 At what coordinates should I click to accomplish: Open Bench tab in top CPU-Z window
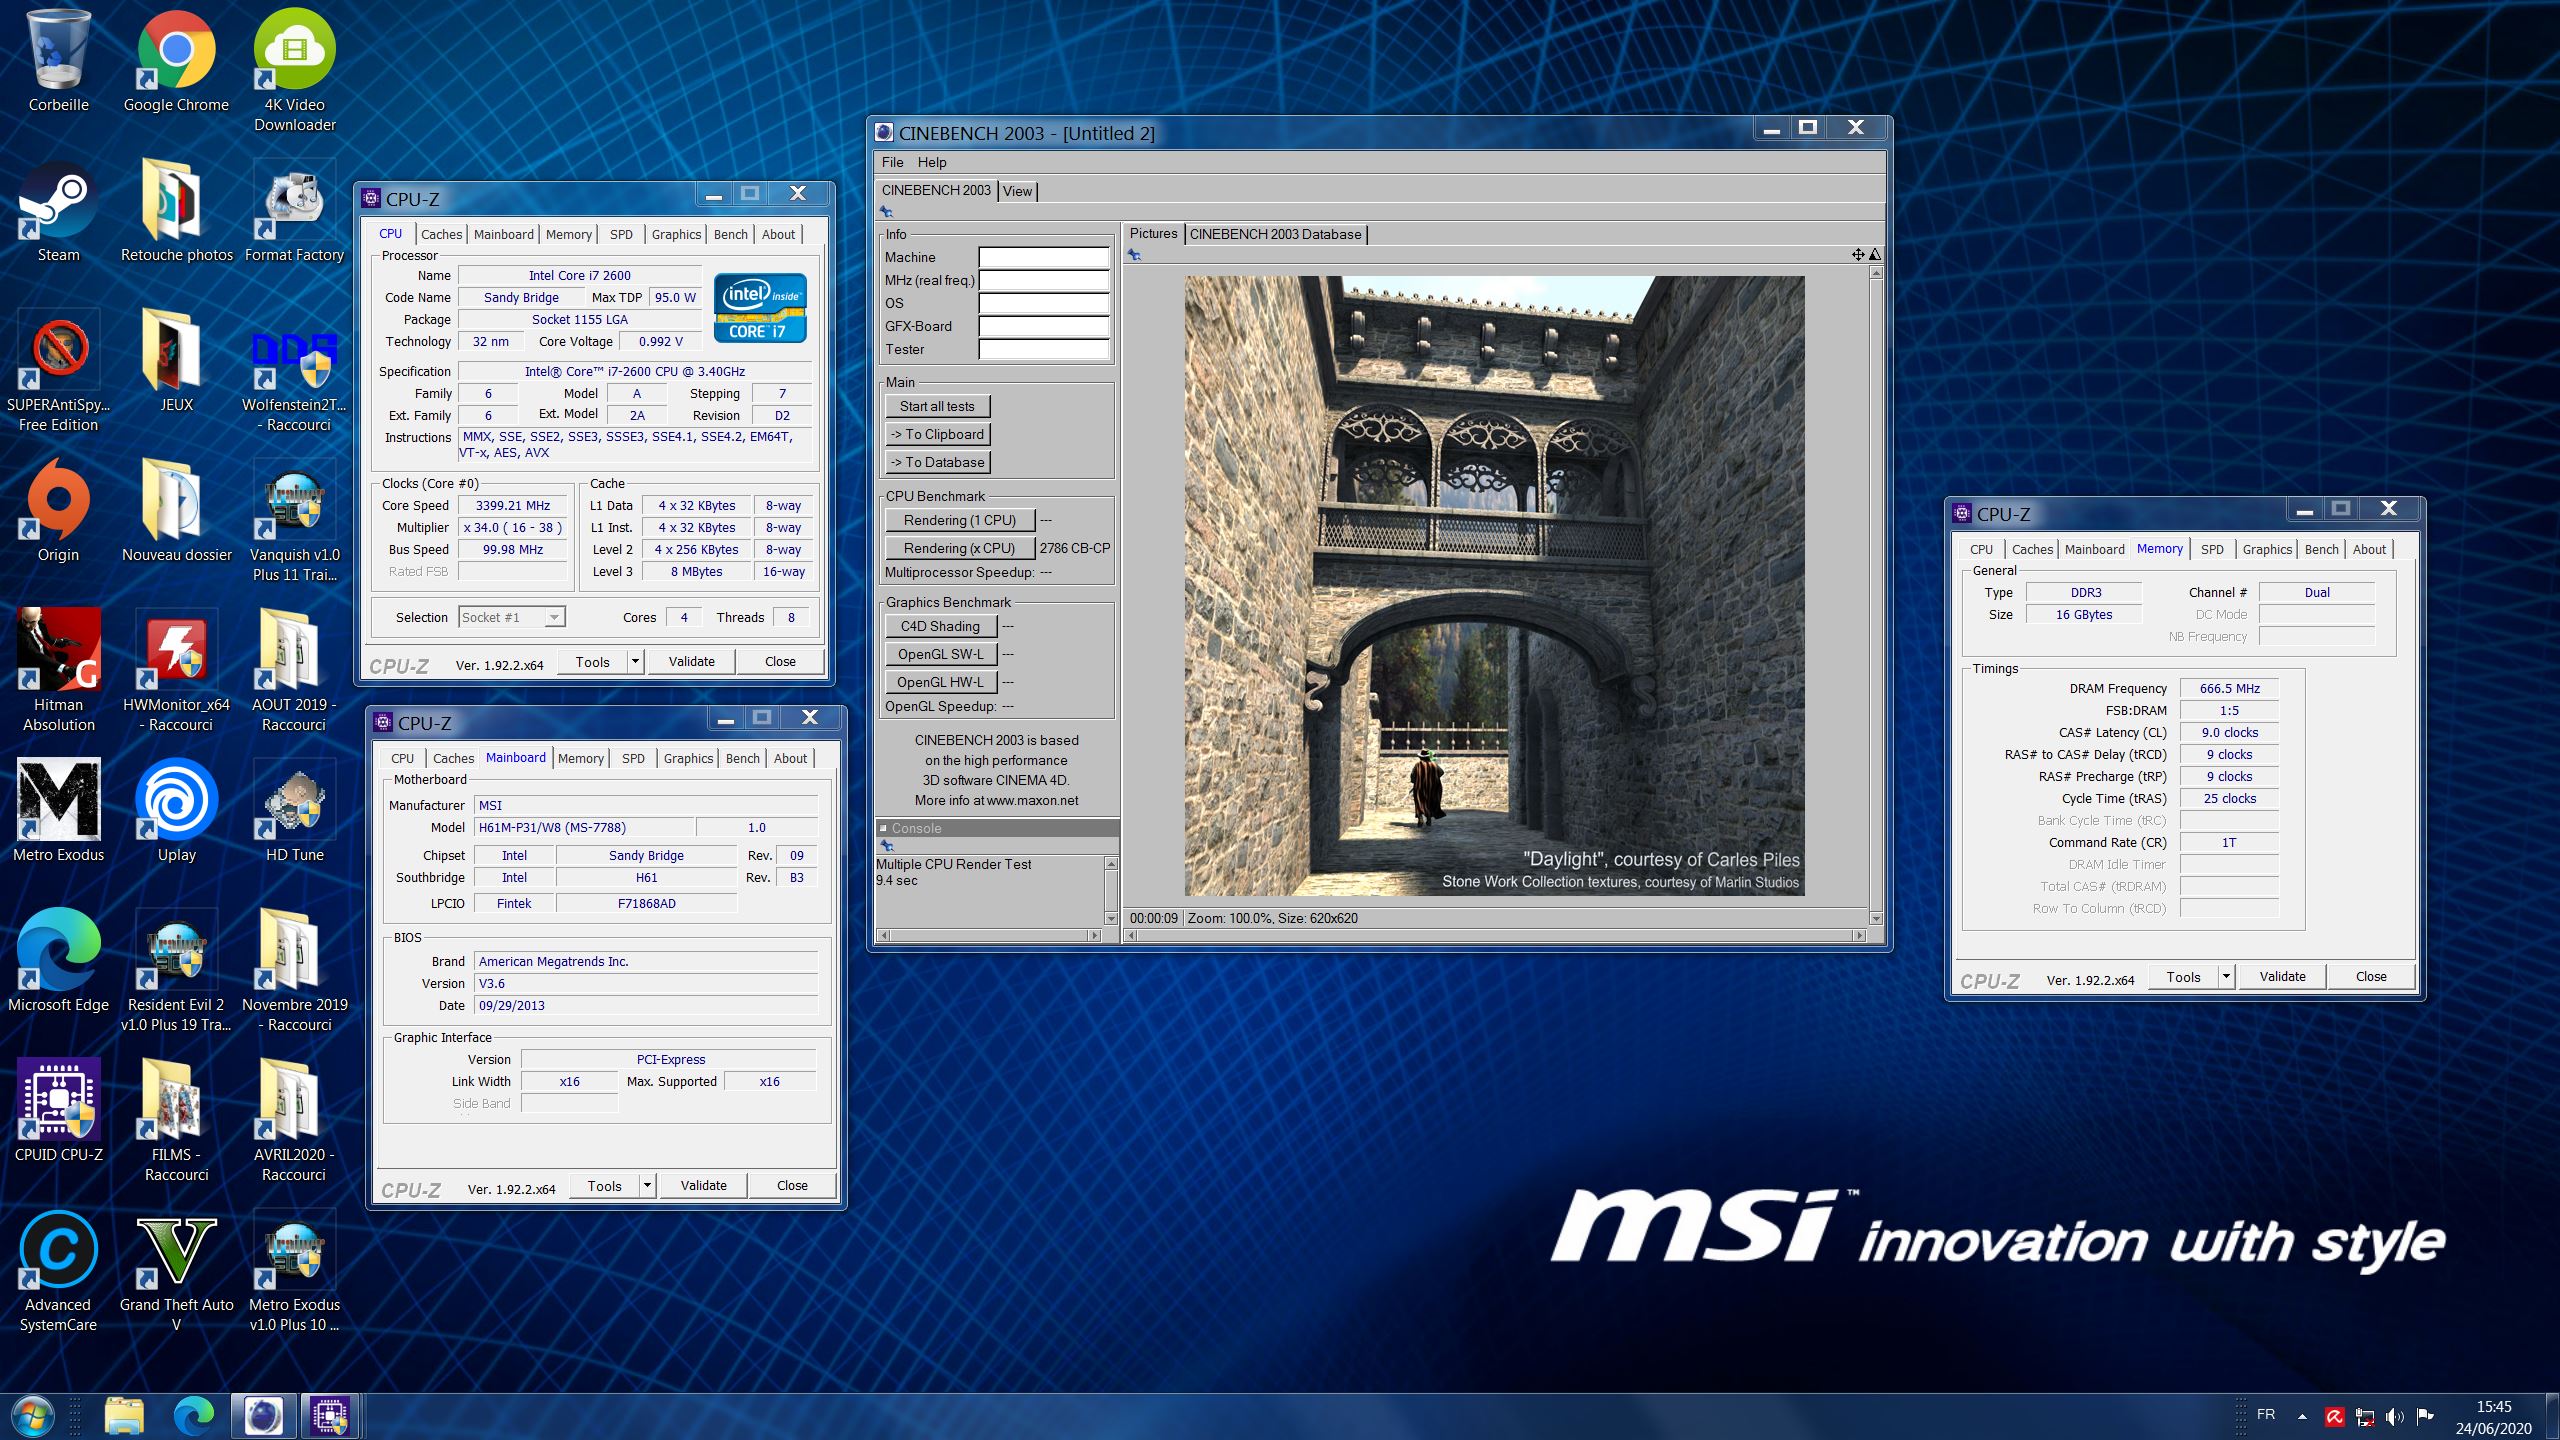click(730, 234)
